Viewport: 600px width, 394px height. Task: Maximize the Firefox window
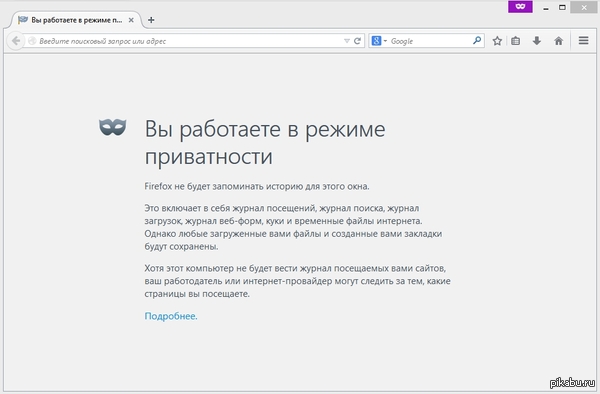coord(562,7)
